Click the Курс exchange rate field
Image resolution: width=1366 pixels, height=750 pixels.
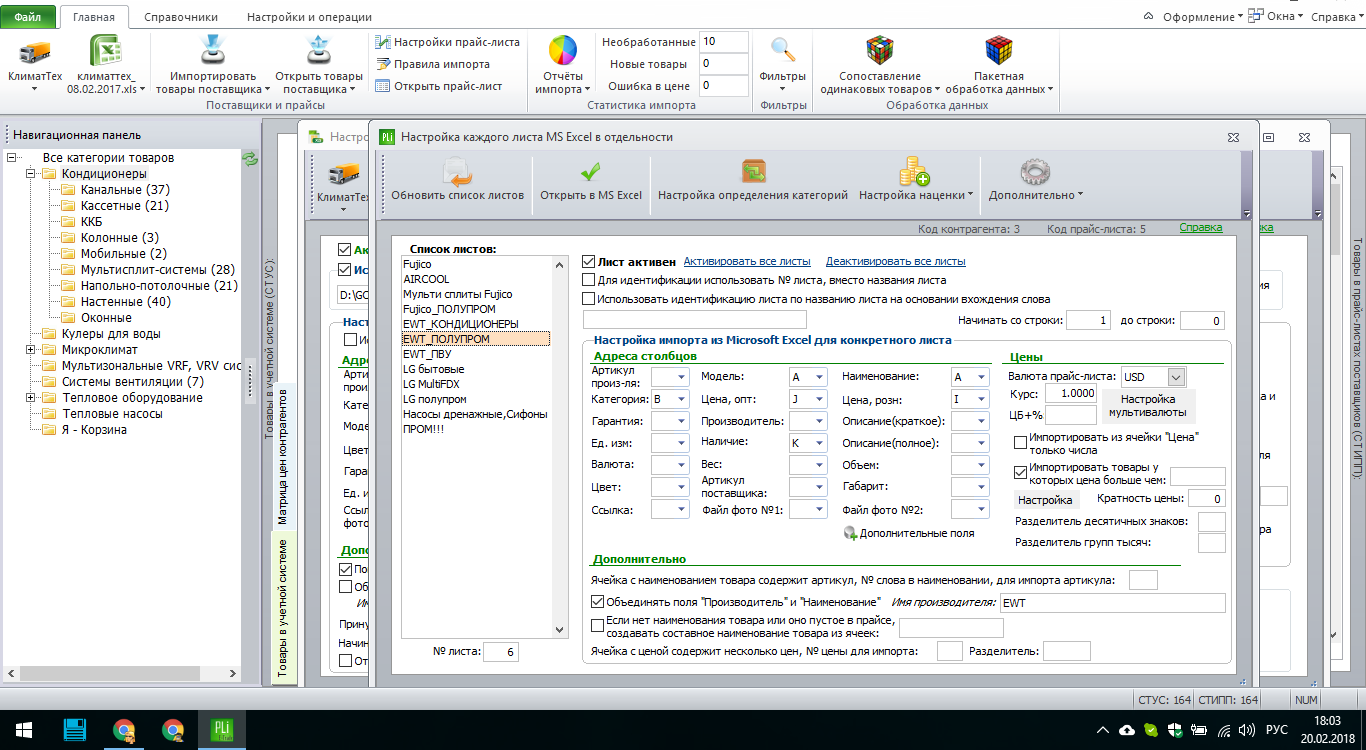pos(1071,393)
